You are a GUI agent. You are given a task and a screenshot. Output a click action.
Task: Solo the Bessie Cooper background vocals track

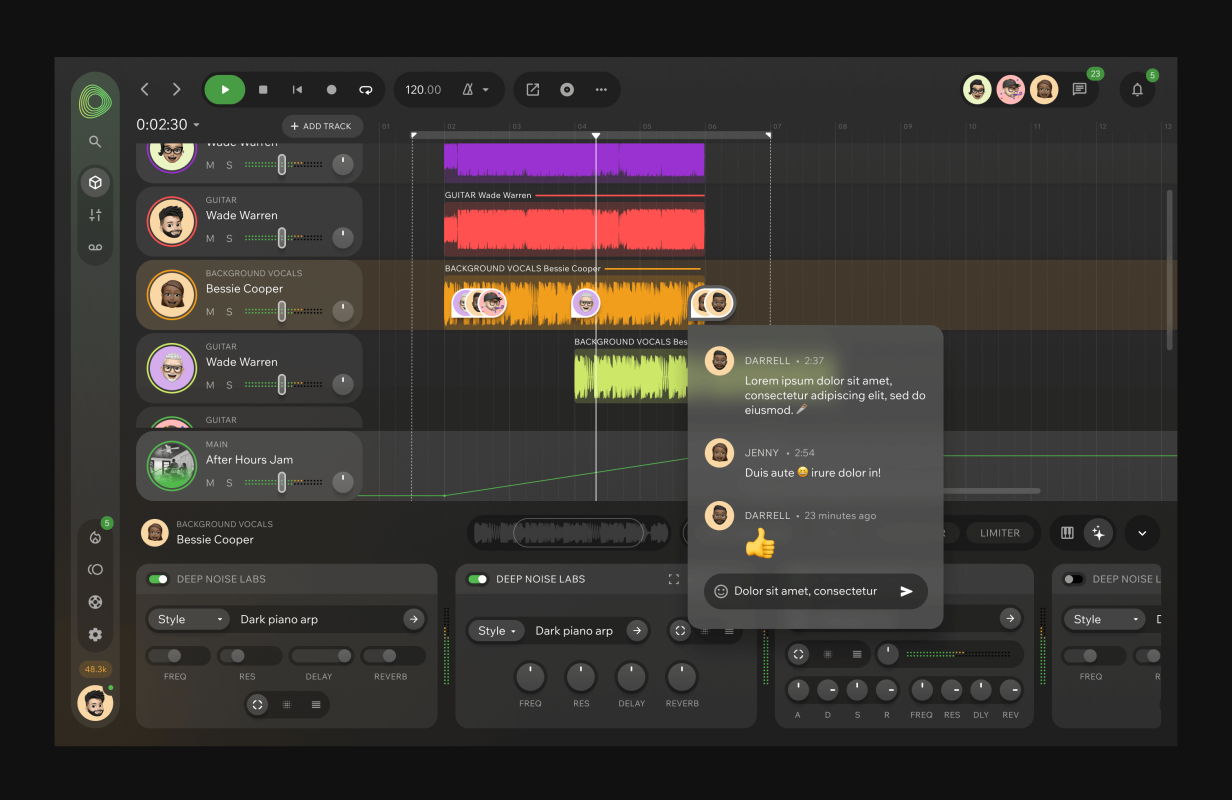point(229,312)
